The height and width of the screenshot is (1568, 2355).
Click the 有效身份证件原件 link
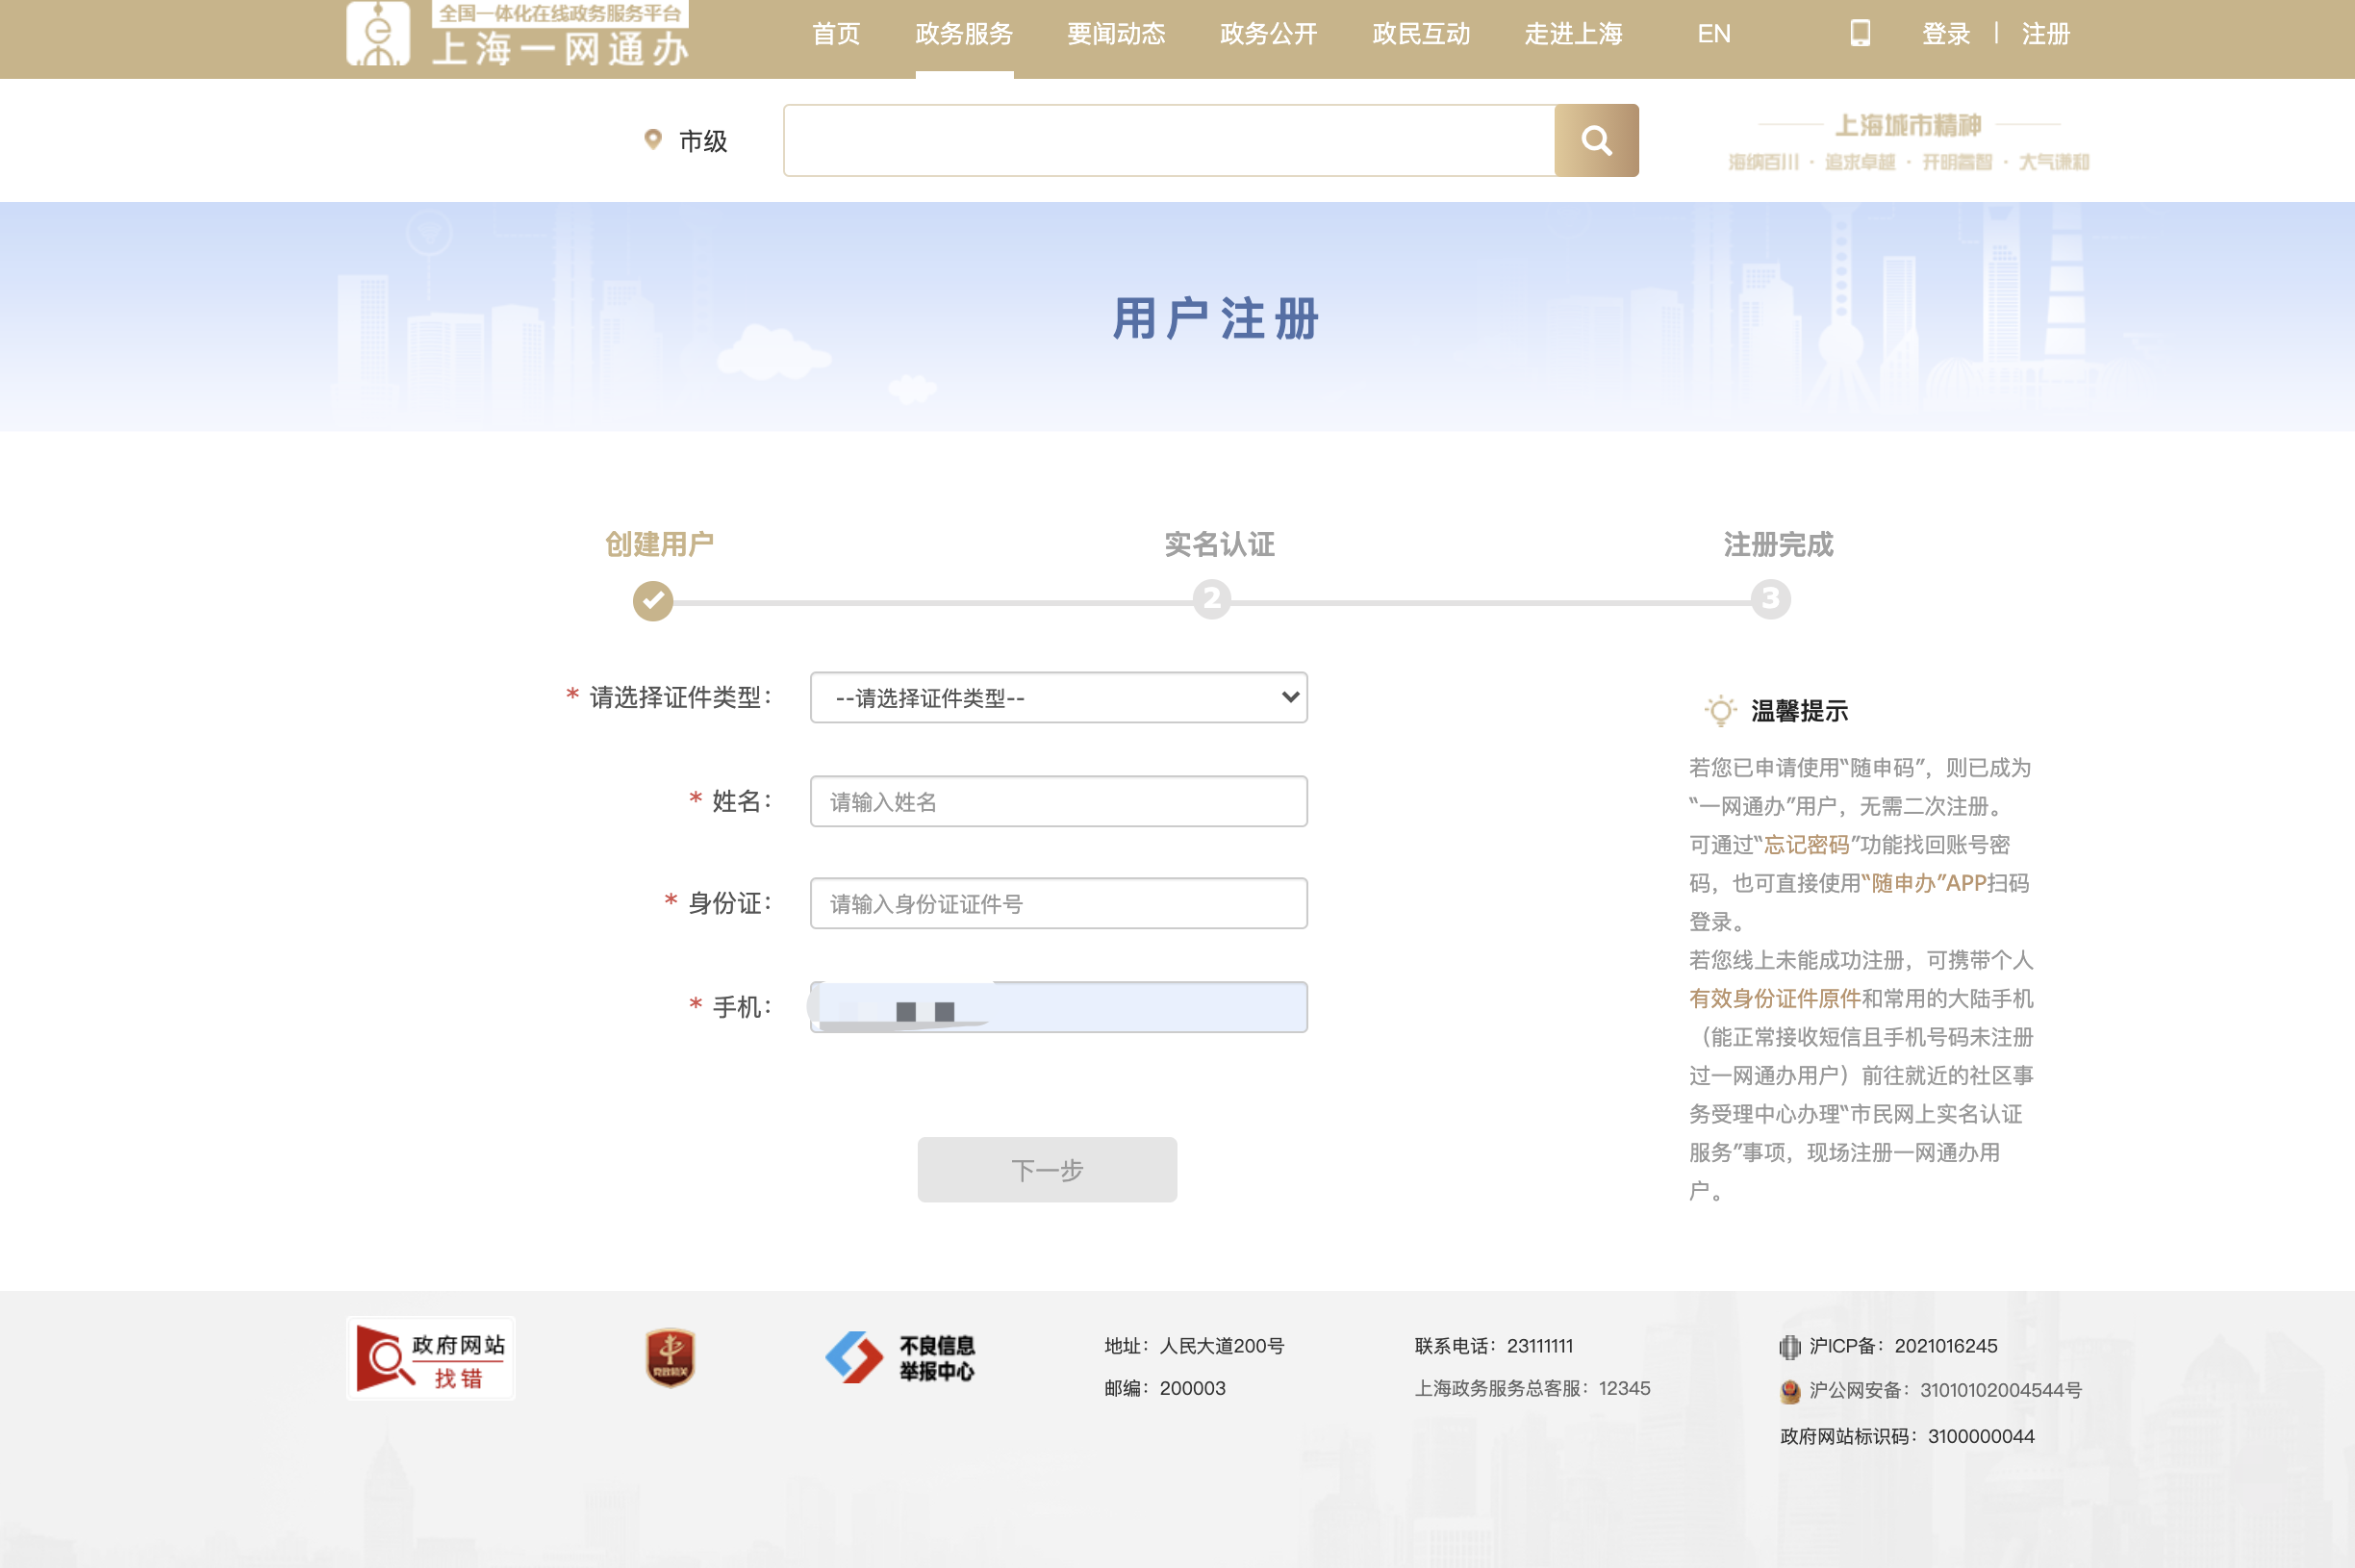click(x=1774, y=998)
